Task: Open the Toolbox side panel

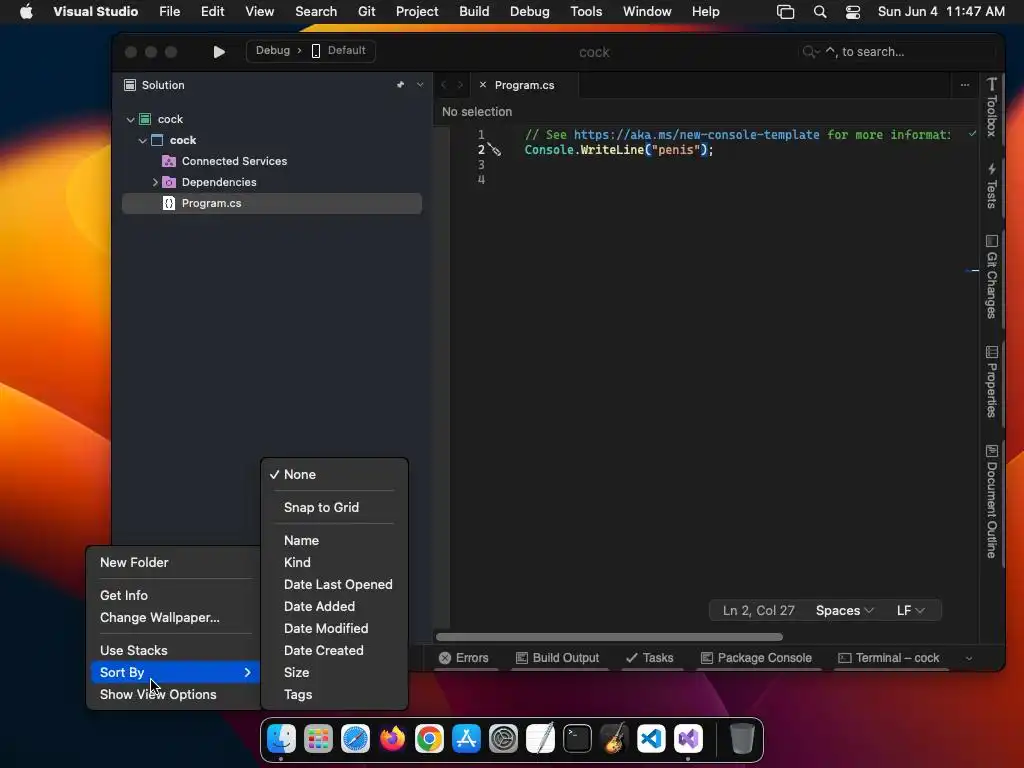Action: point(991,108)
